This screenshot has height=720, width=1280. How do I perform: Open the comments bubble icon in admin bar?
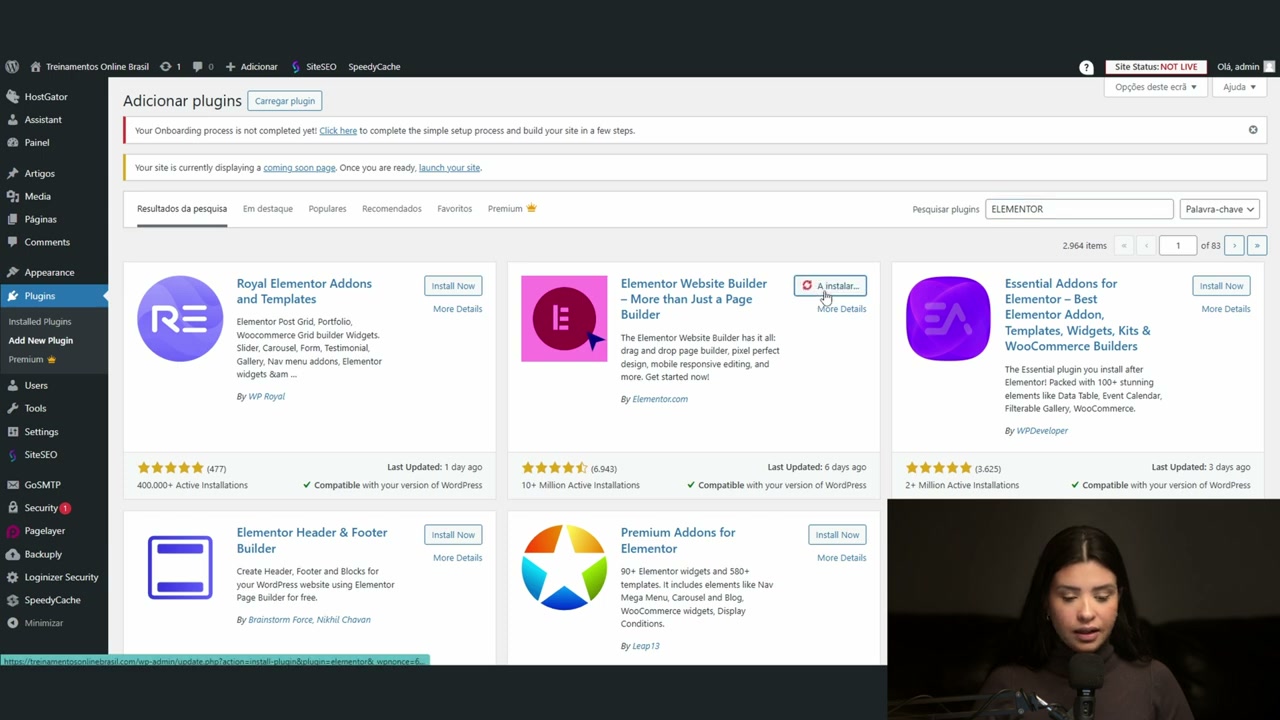pos(202,67)
